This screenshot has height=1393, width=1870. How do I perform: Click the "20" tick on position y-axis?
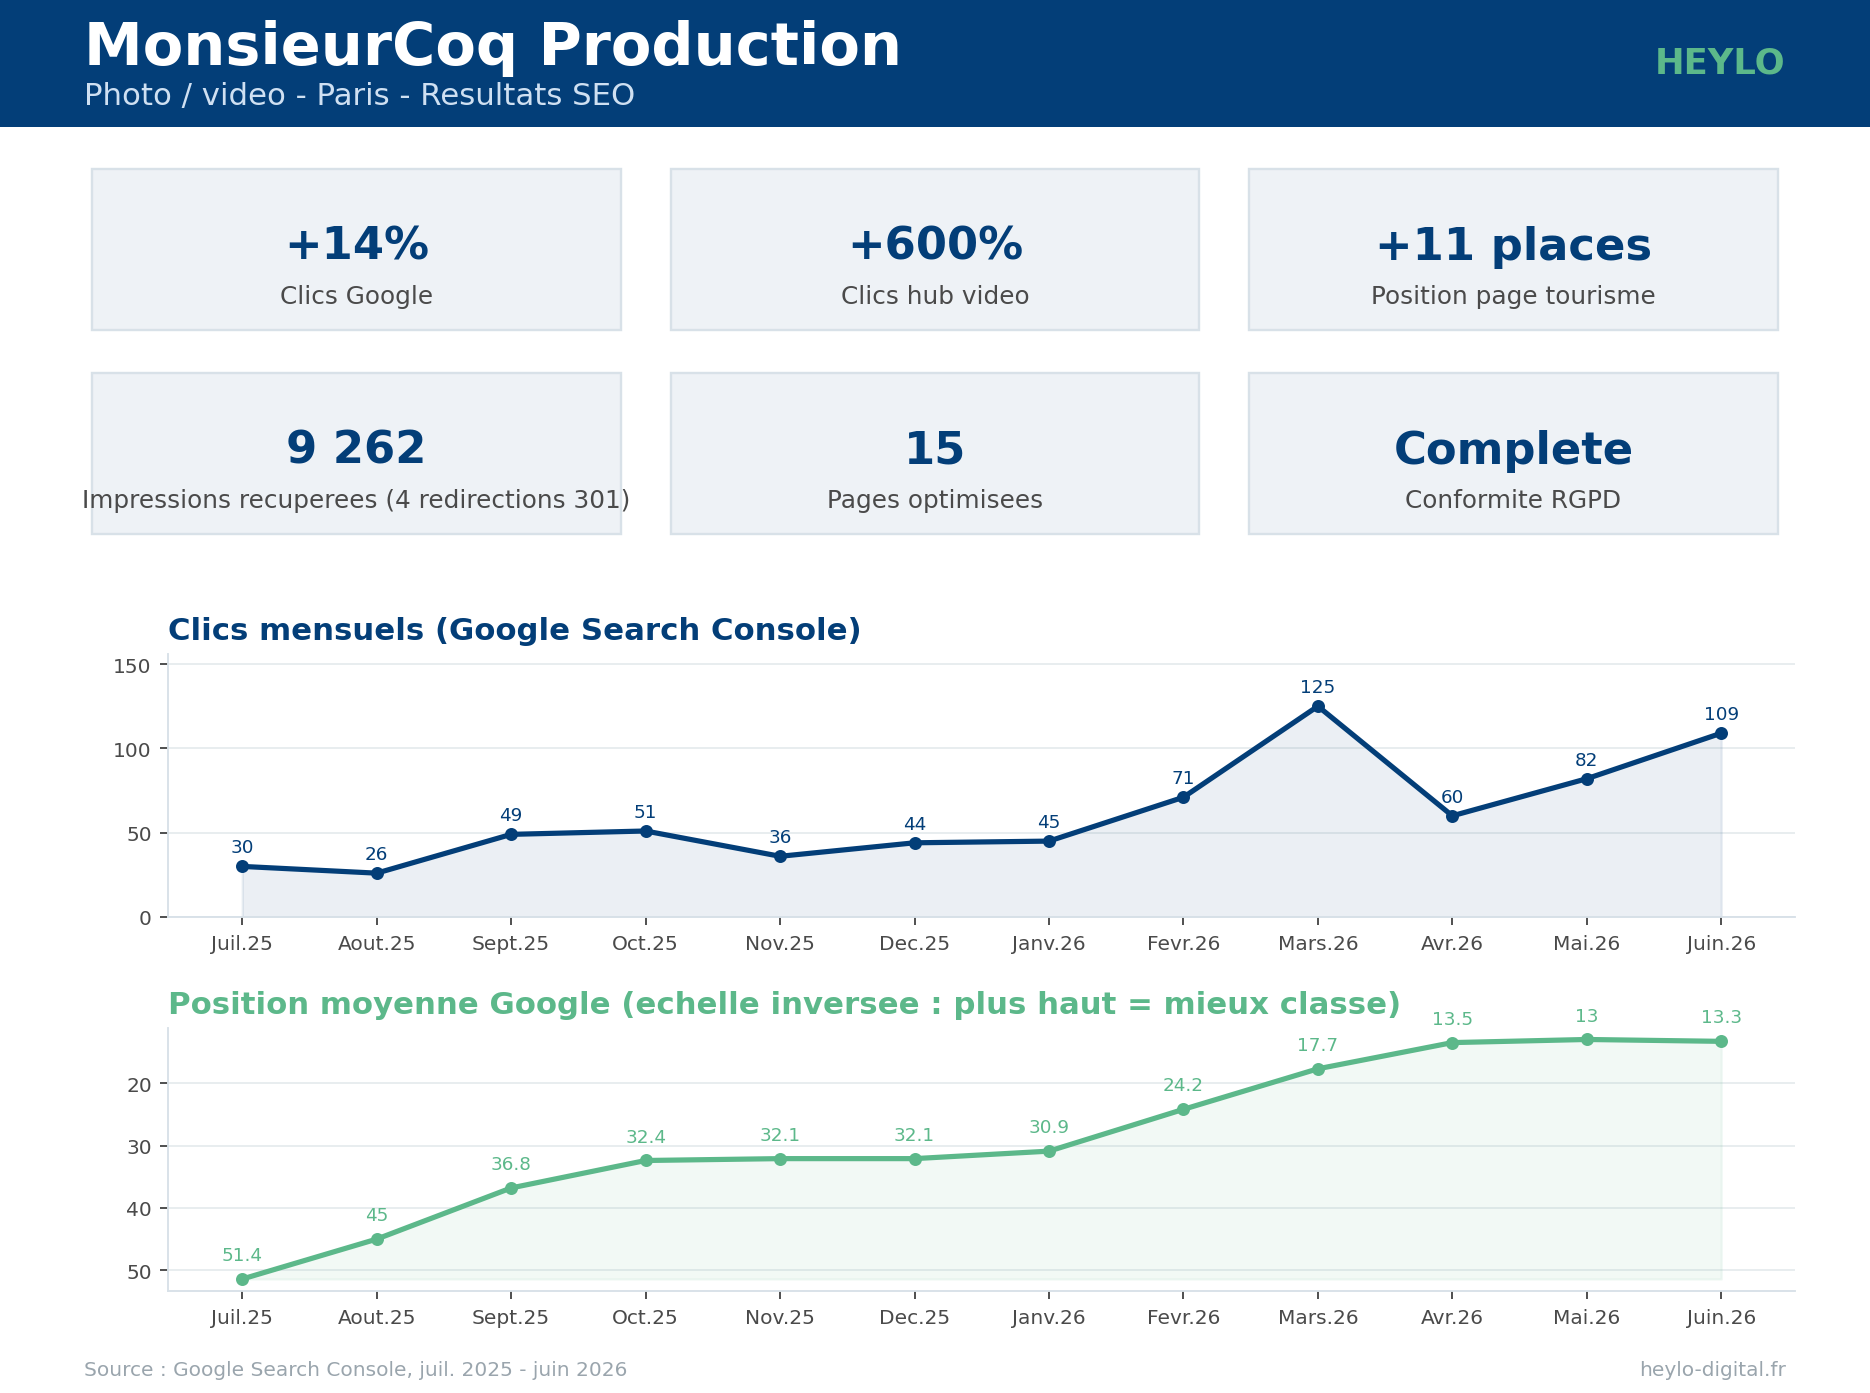[x=139, y=1085]
